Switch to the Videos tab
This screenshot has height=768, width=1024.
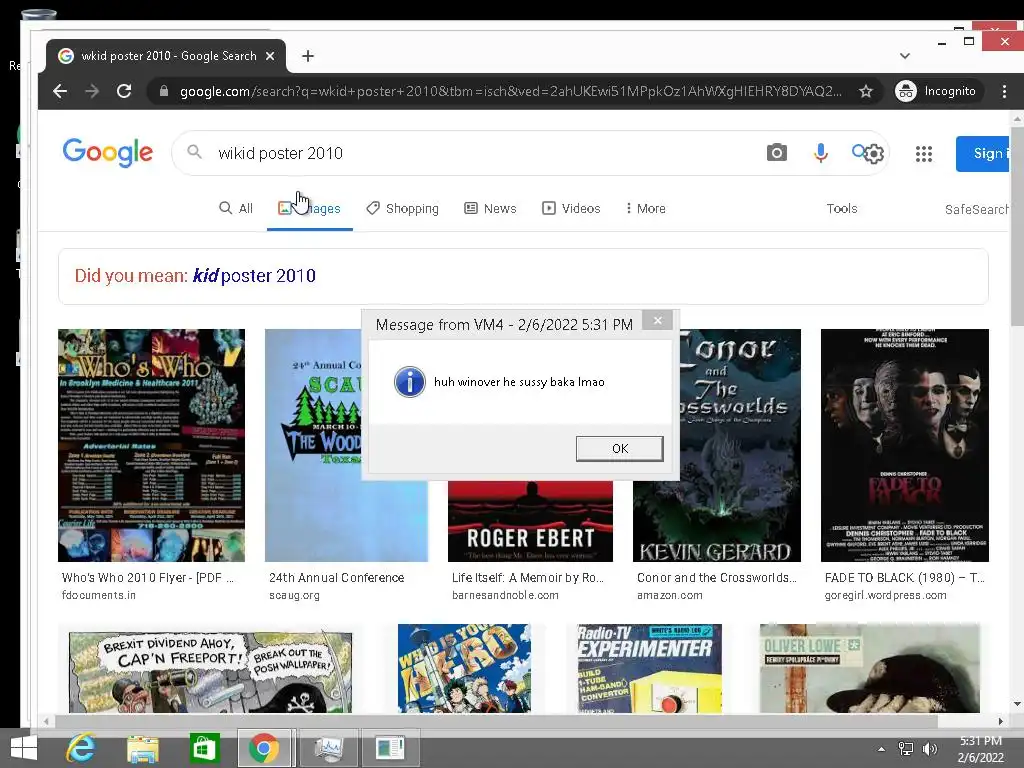point(571,208)
